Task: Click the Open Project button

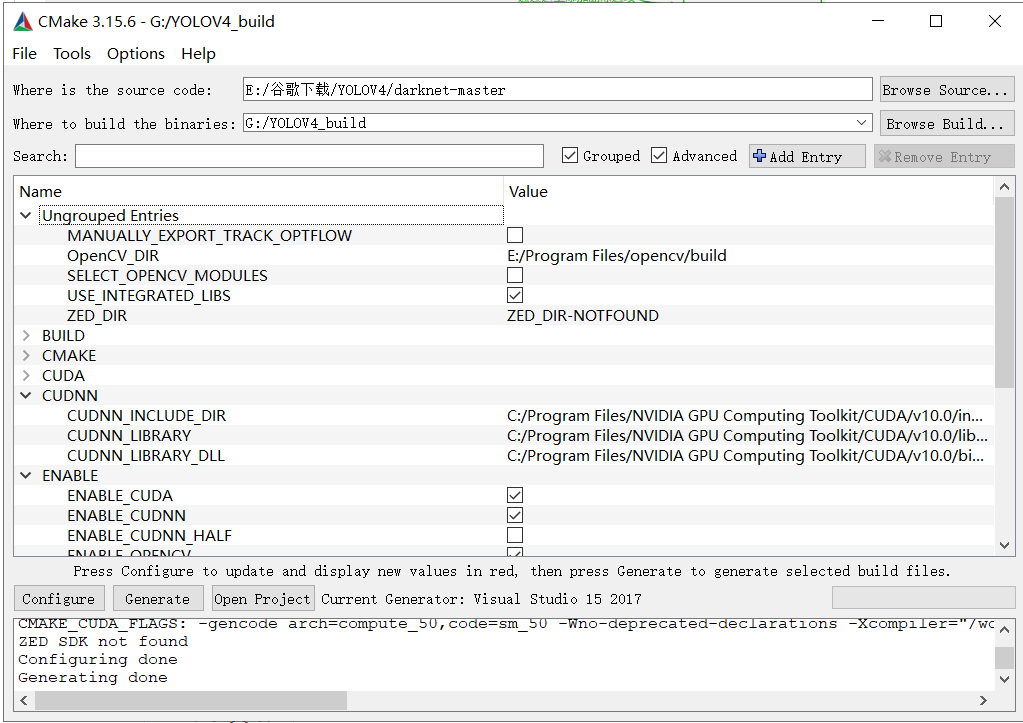Action: coord(262,598)
